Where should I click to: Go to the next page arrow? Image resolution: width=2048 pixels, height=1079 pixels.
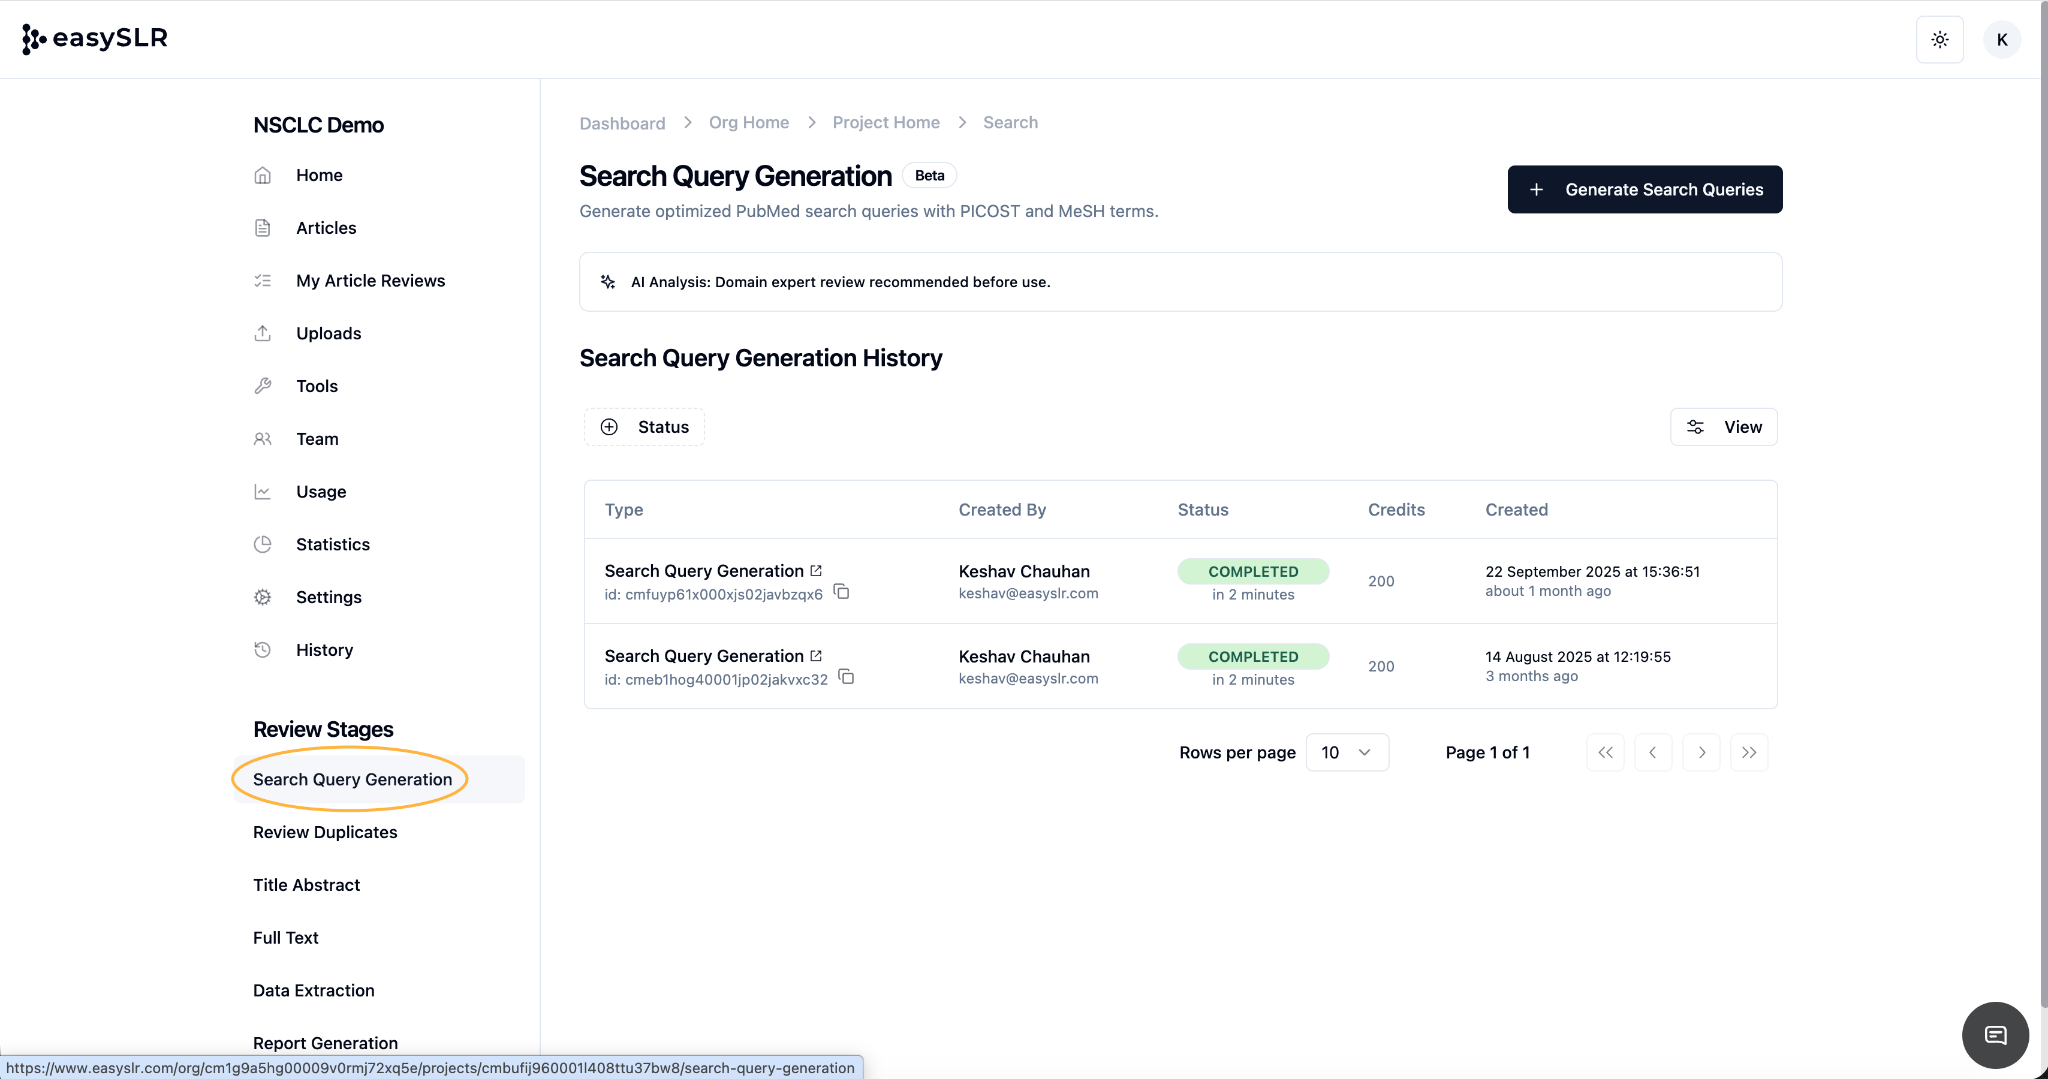[1701, 752]
